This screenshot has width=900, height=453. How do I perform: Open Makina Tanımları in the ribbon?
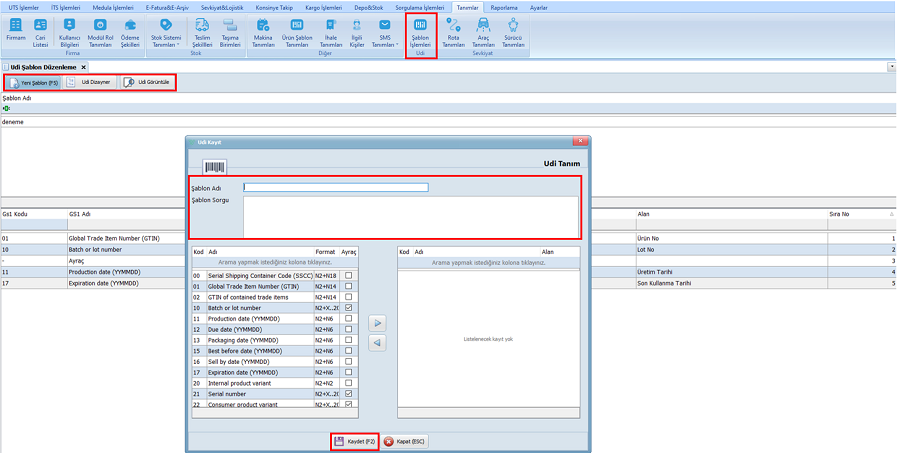pyautogui.click(x=263, y=33)
